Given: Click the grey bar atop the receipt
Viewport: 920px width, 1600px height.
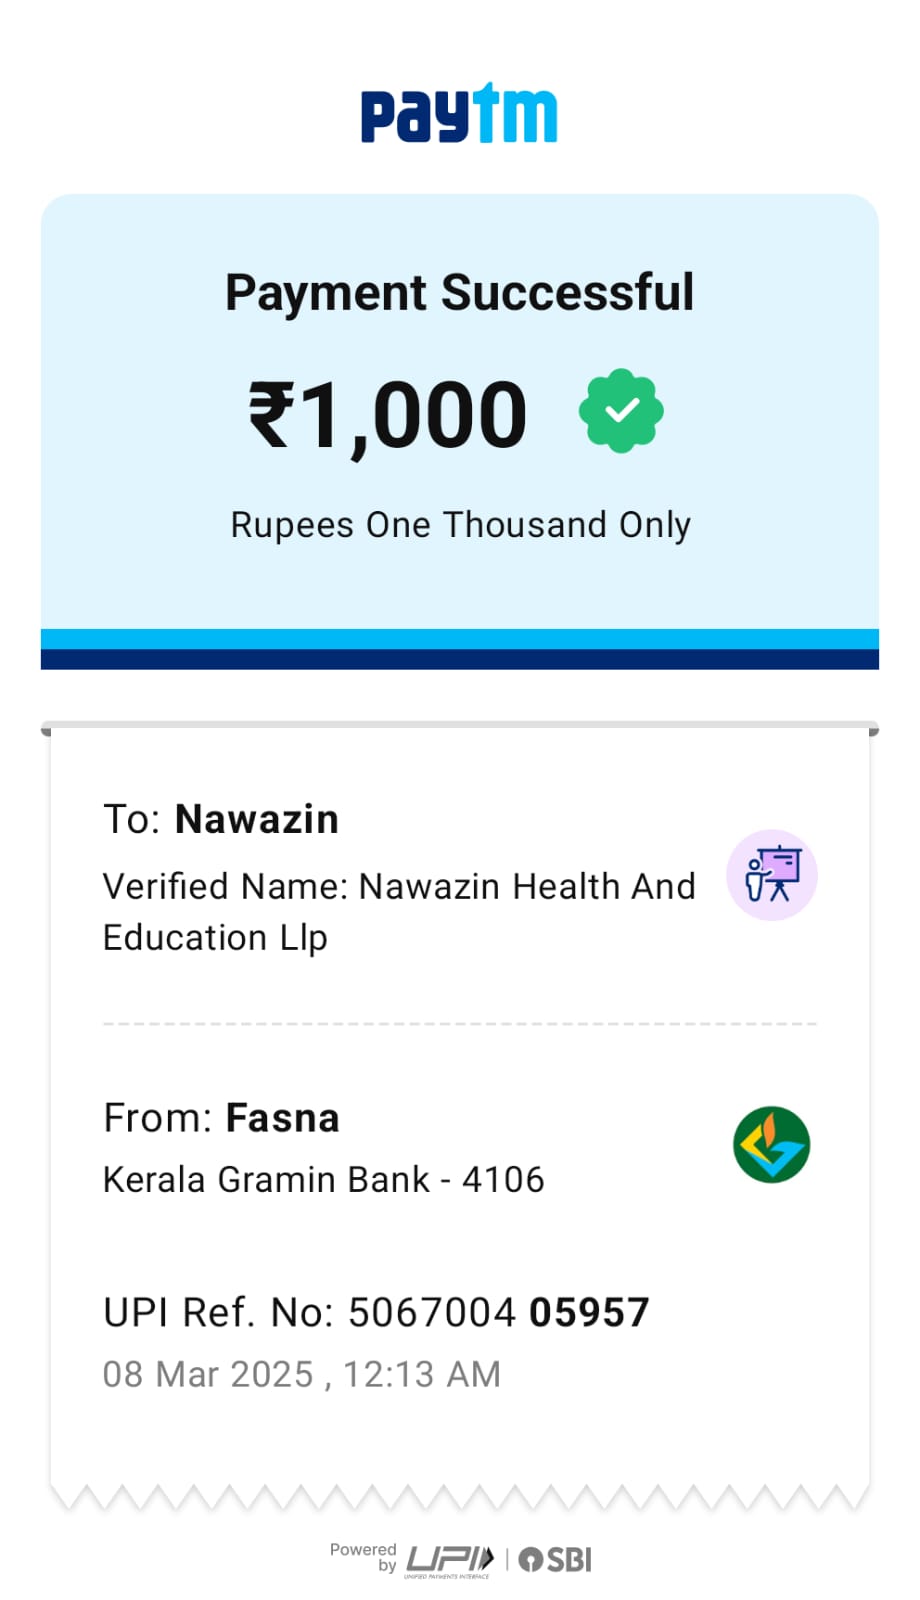Looking at the screenshot, I should (x=460, y=725).
